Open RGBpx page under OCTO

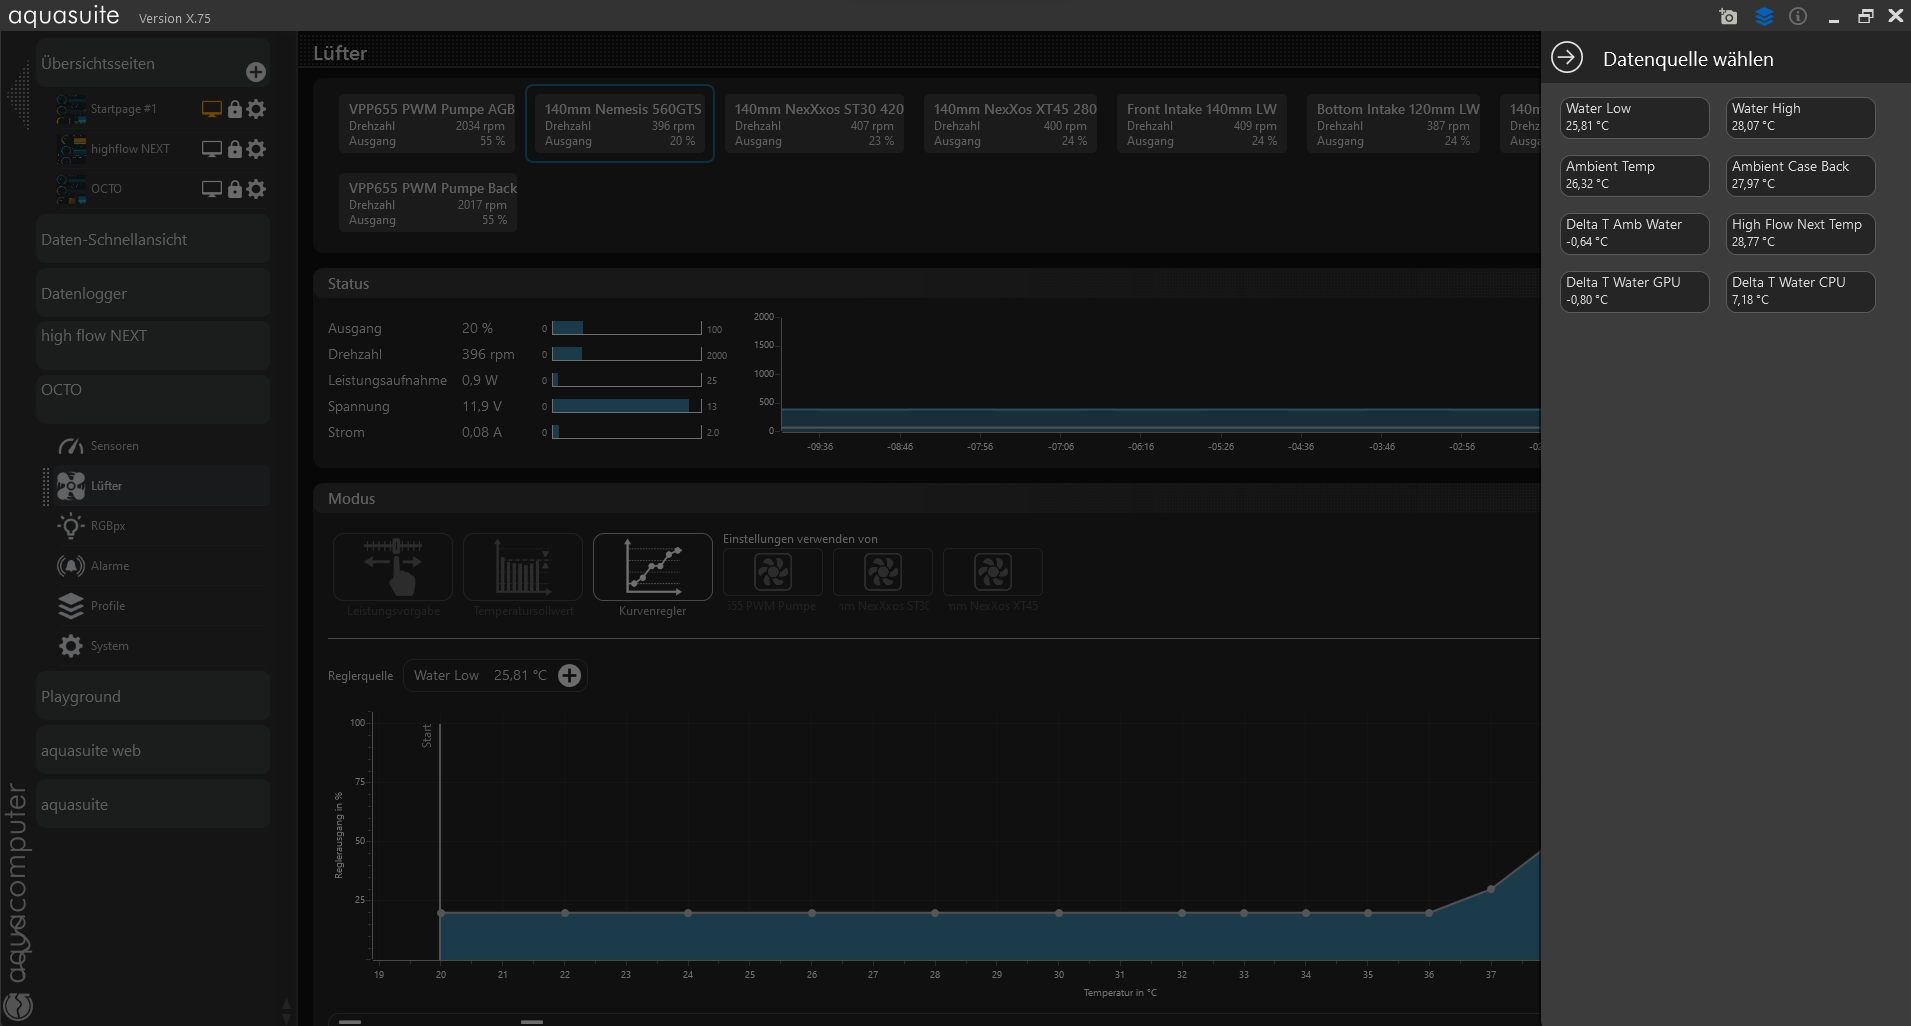tap(160, 526)
